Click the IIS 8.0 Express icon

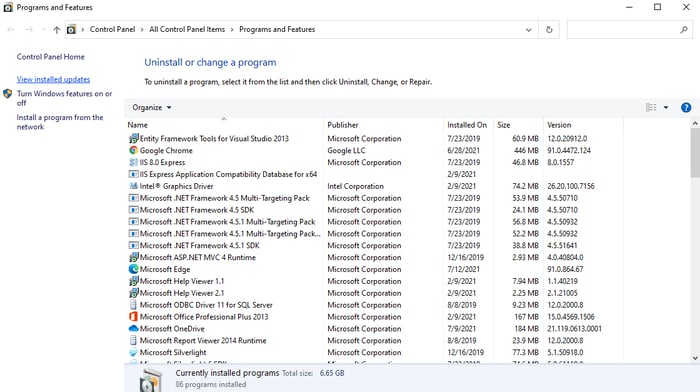tap(133, 162)
